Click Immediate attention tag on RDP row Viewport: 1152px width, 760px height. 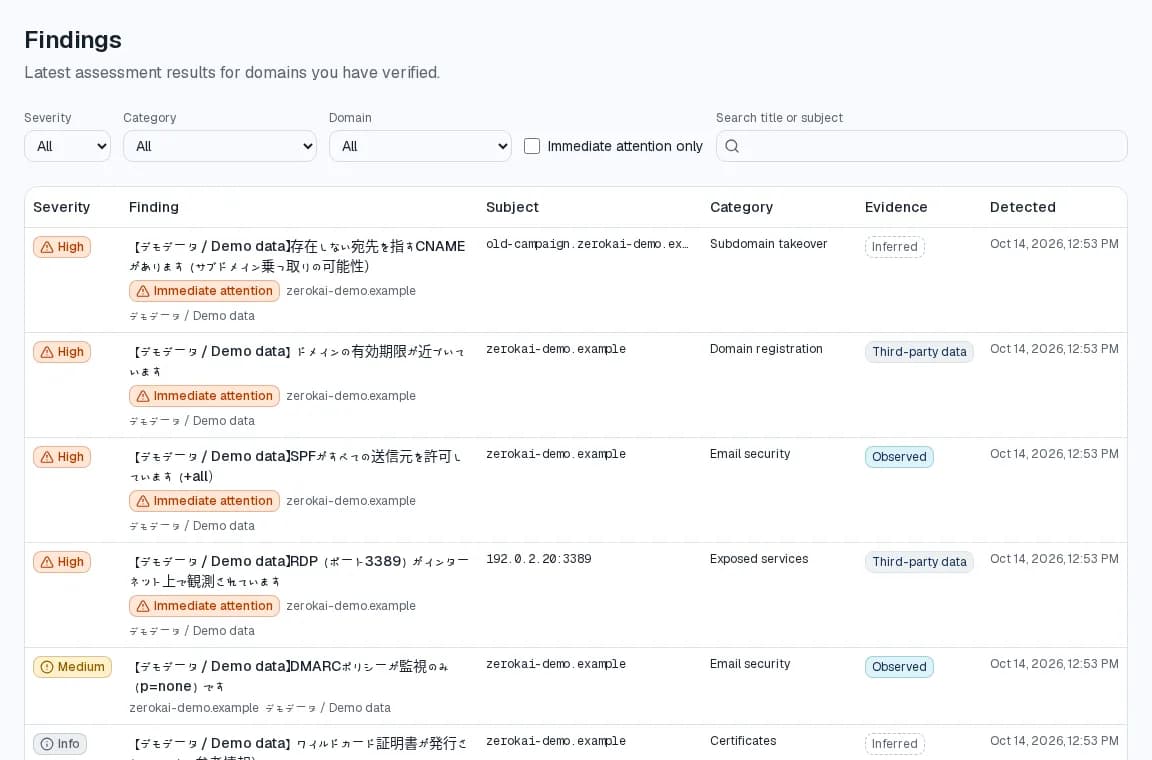204,606
